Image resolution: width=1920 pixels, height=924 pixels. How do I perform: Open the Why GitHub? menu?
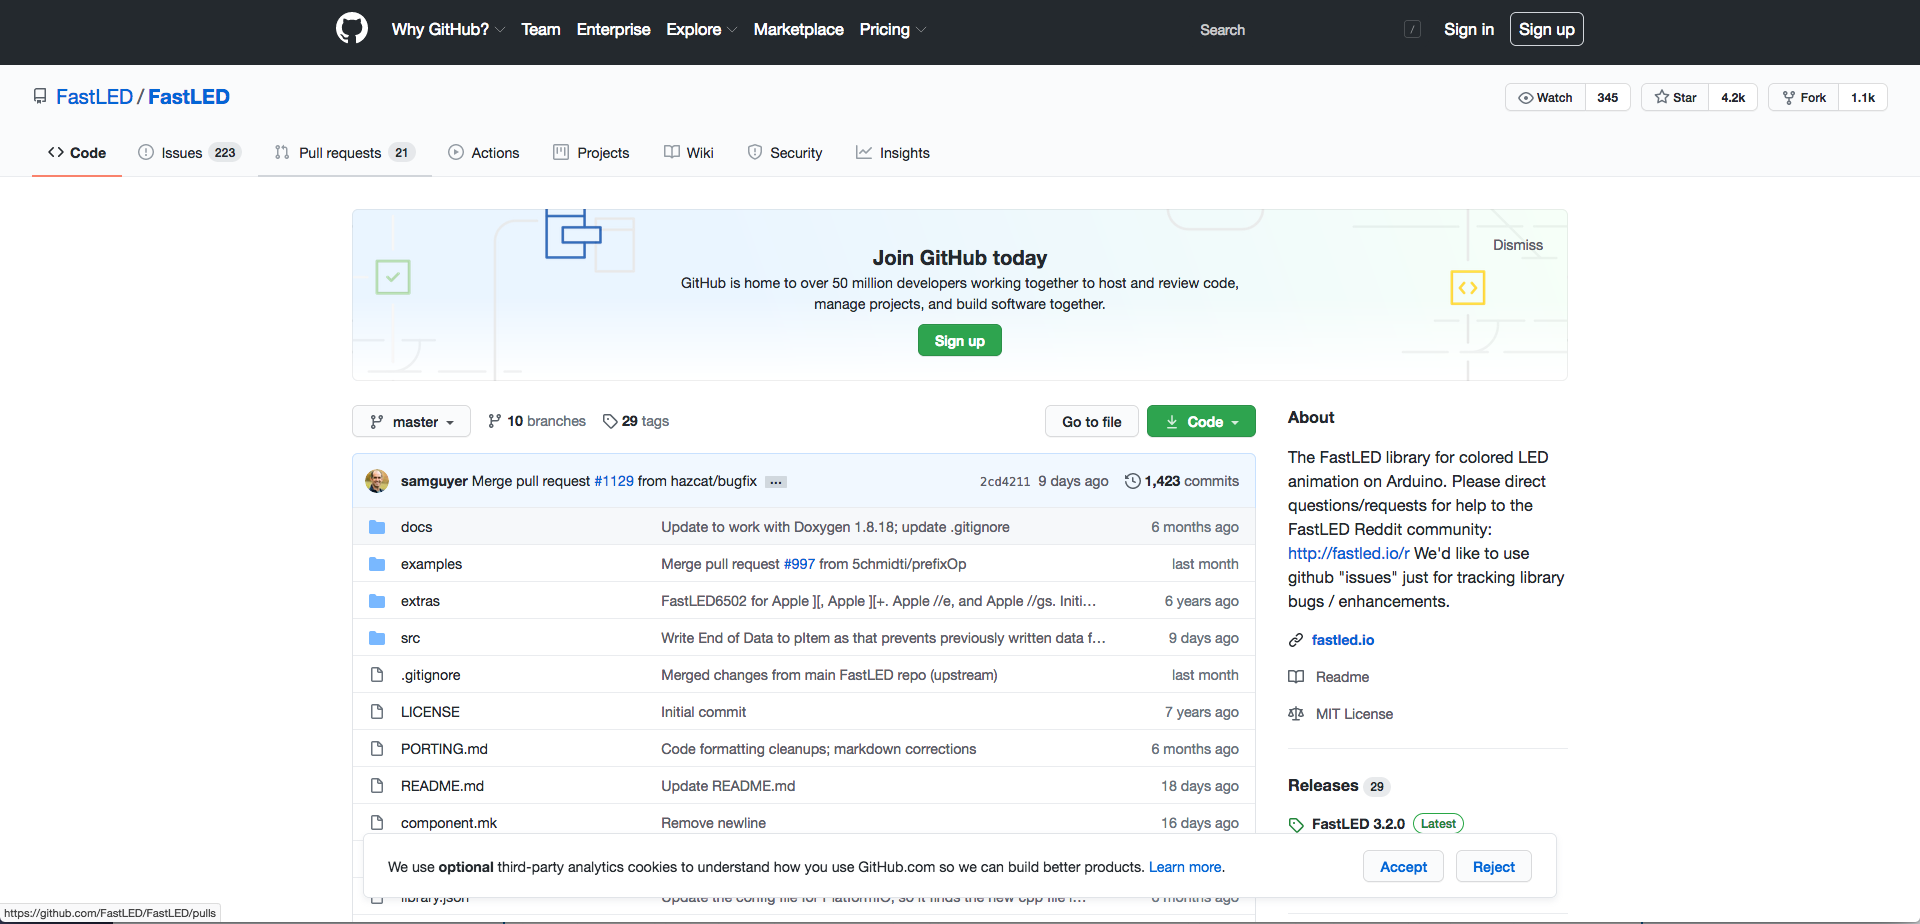tap(447, 30)
